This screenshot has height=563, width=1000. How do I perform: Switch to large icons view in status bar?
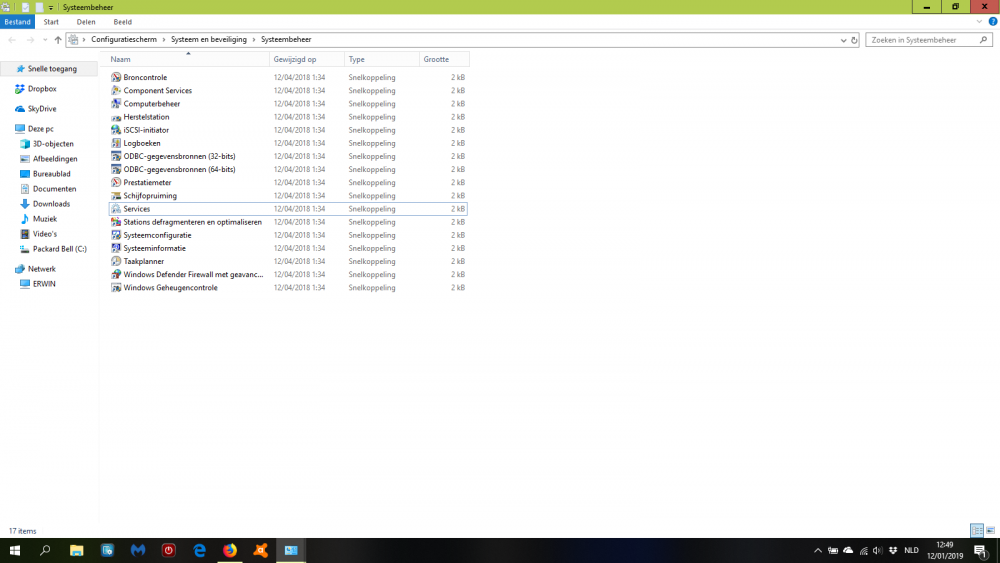[990, 531]
